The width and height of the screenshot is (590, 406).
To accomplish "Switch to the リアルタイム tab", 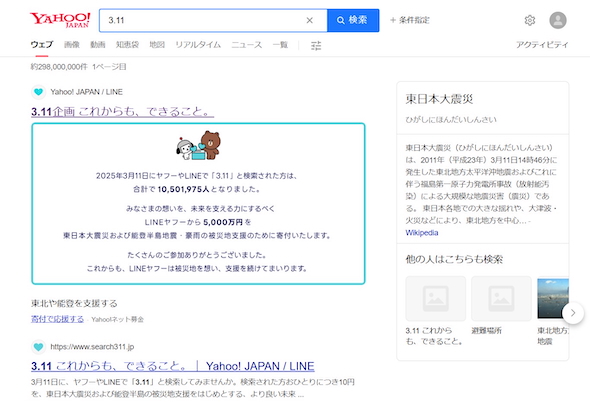I will (198, 45).
